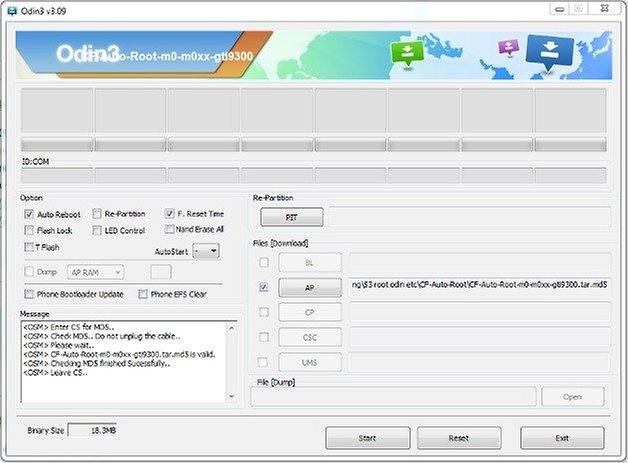Click the small field next to AP RAM

161,272
